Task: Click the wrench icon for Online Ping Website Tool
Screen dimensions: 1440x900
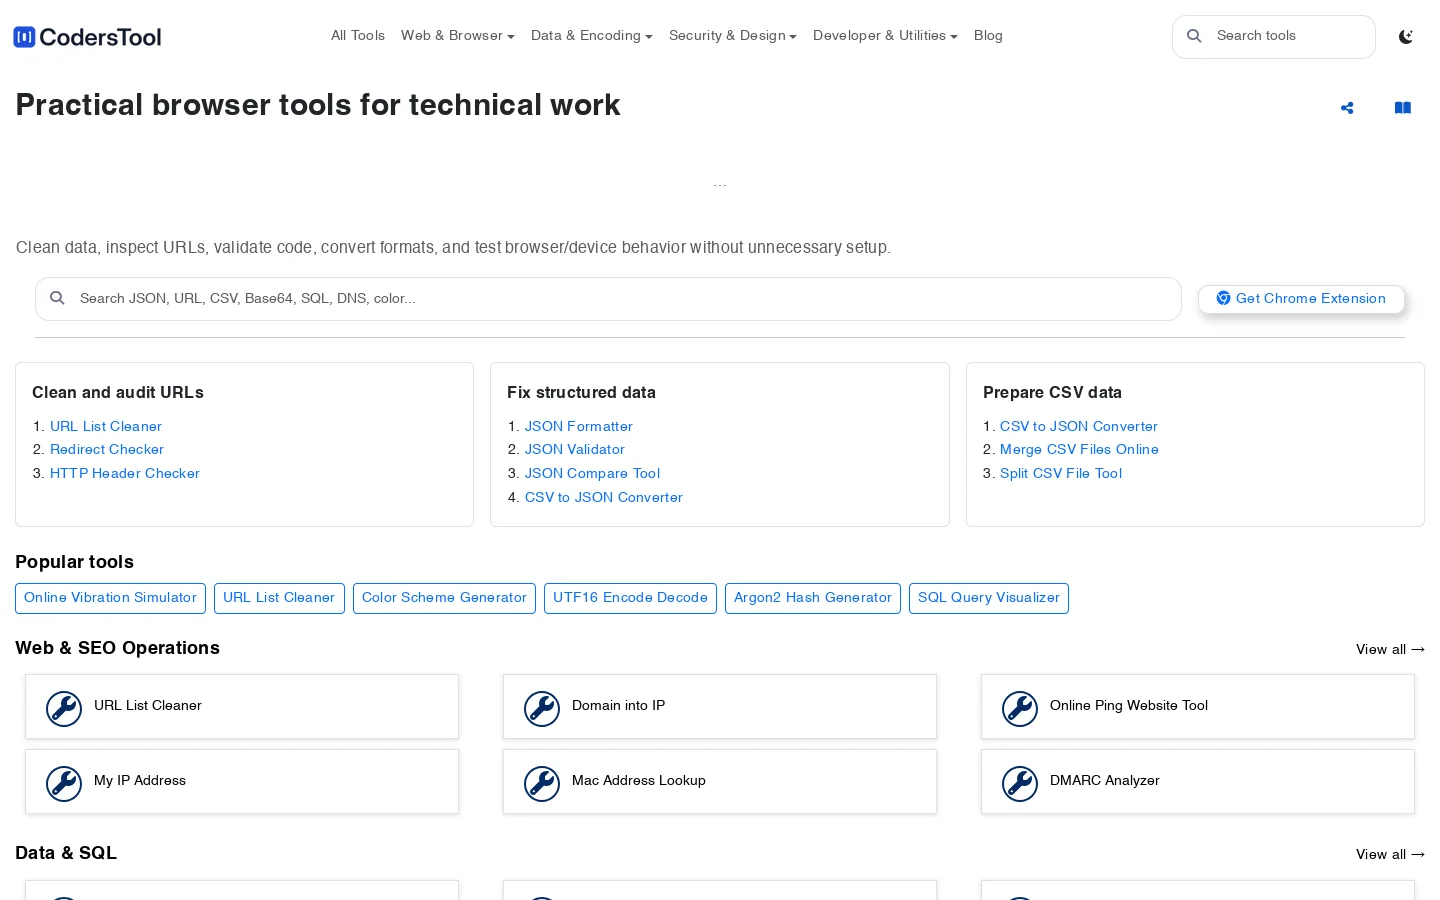Action: [1020, 708]
